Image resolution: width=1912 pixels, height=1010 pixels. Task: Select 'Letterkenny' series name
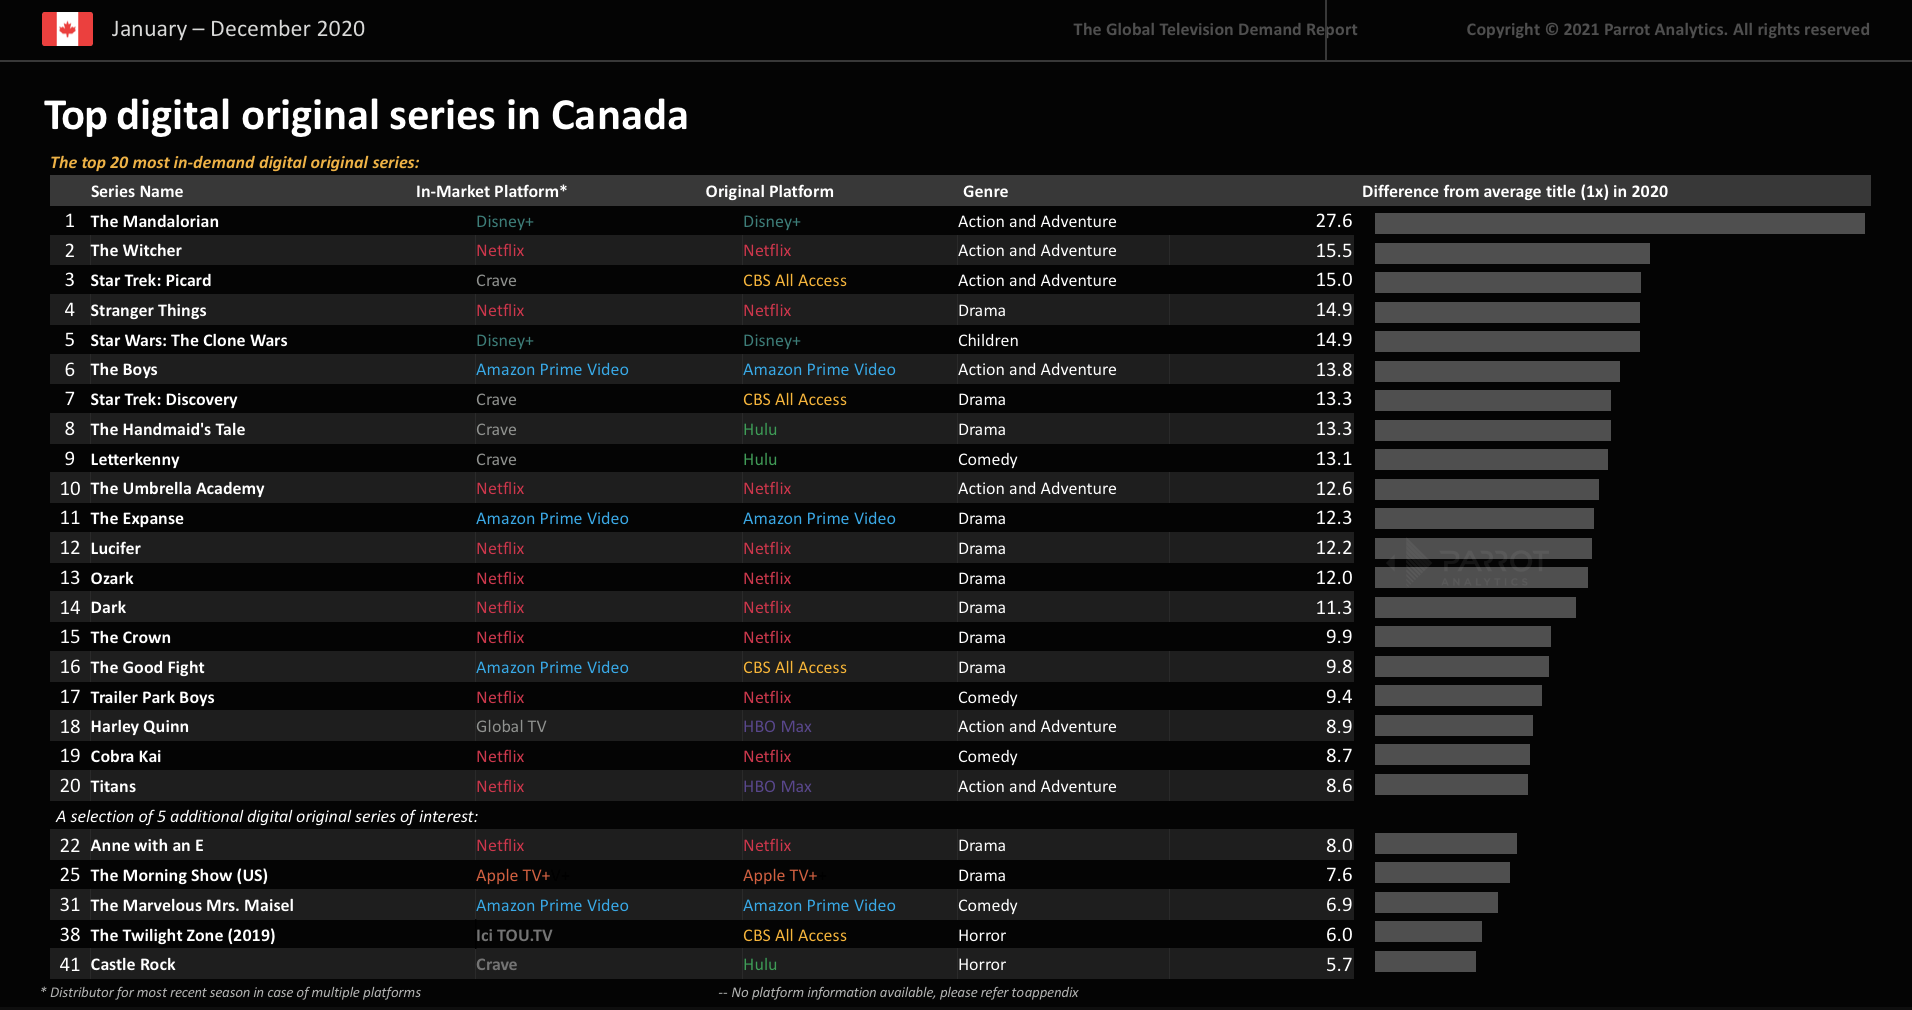[x=135, y=459]
